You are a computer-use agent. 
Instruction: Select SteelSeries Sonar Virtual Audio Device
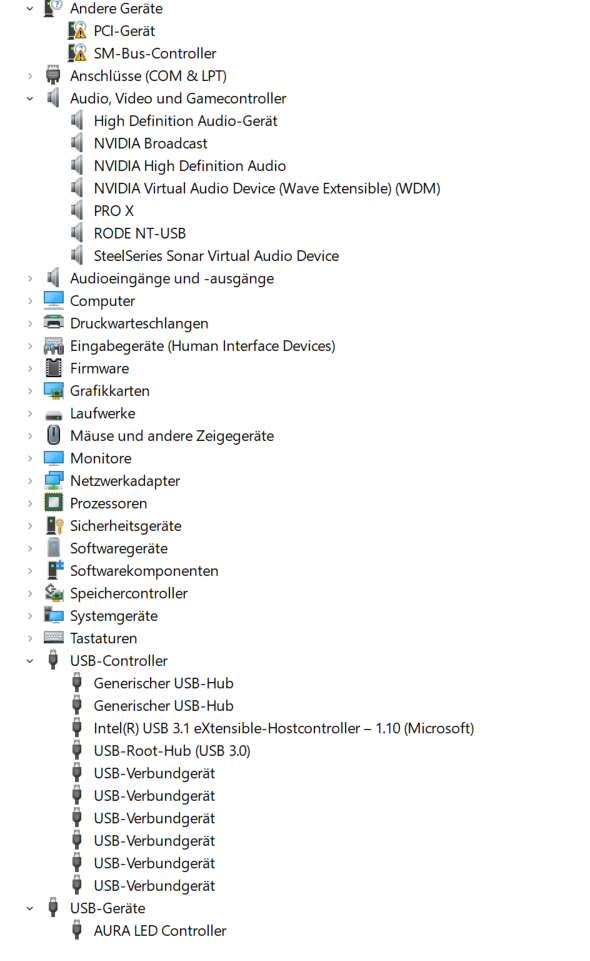216,256
